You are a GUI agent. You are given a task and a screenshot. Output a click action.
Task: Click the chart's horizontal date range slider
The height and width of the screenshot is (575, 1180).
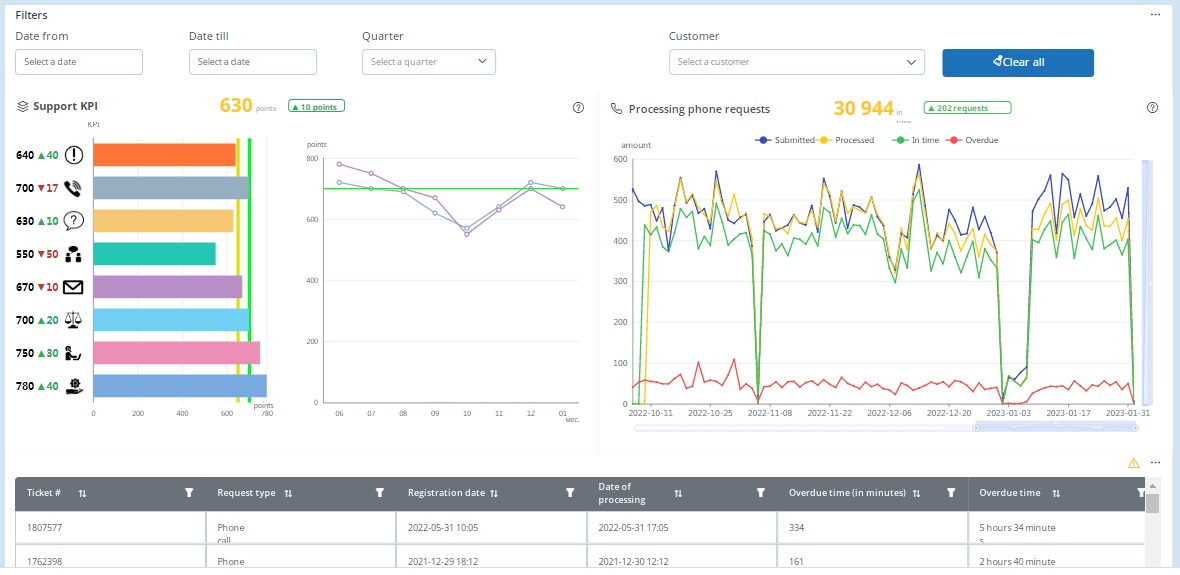click(1055, 428)
